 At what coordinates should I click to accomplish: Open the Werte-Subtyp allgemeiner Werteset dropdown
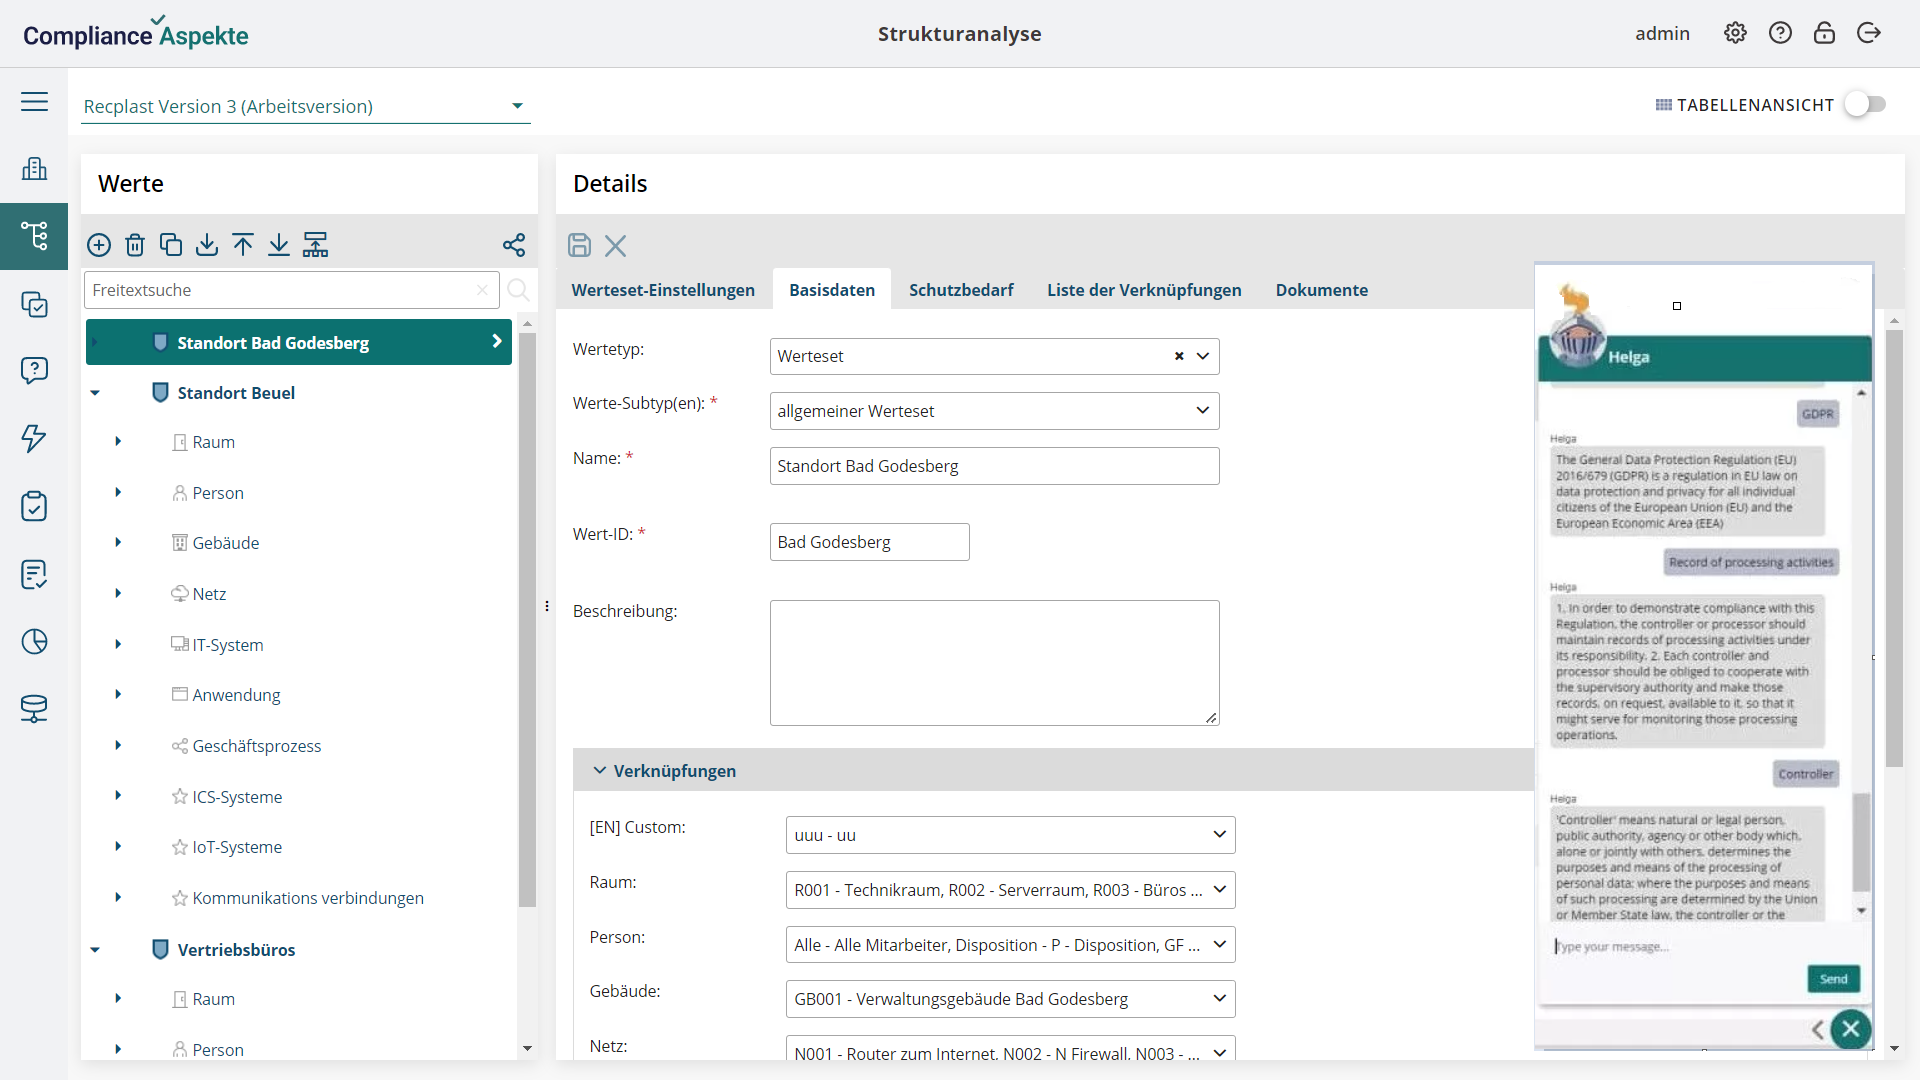point(994,411)
